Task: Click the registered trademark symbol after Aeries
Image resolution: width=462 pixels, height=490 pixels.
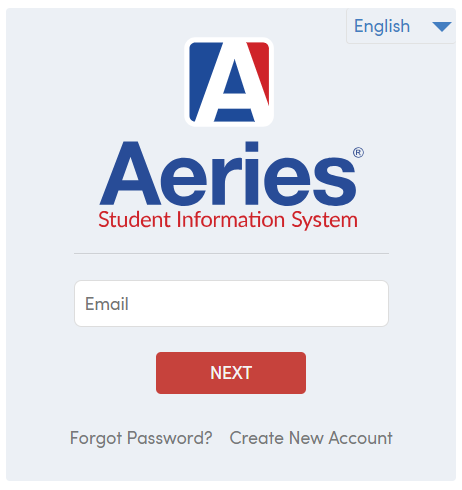Action: (358, 153)
